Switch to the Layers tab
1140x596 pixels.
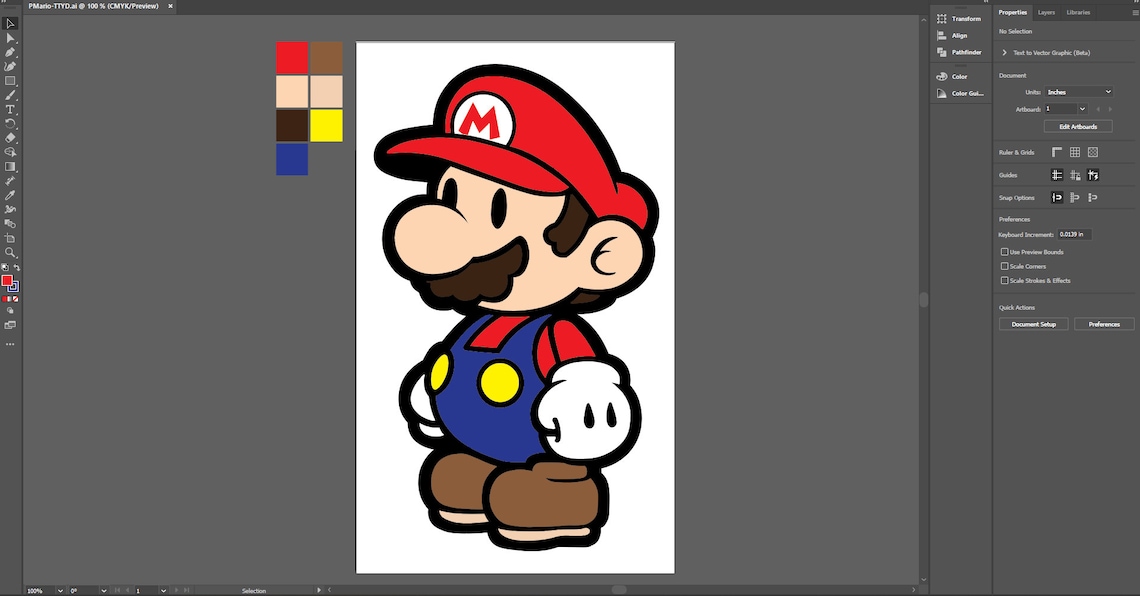pos(1046,12)
